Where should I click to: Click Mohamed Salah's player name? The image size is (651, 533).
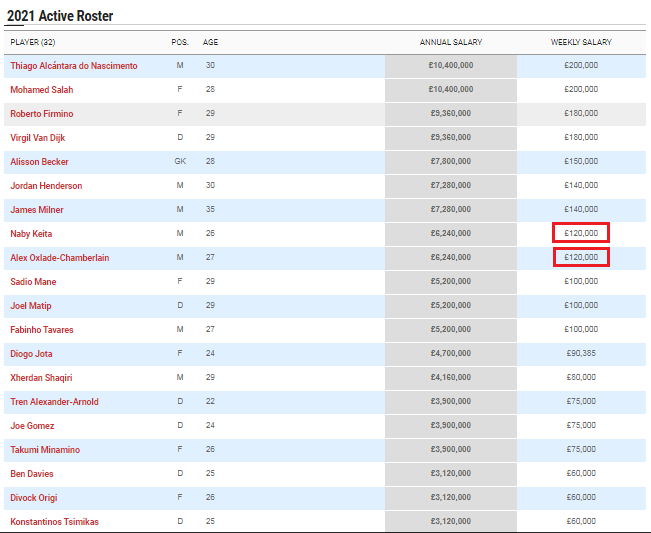point(41,90)
